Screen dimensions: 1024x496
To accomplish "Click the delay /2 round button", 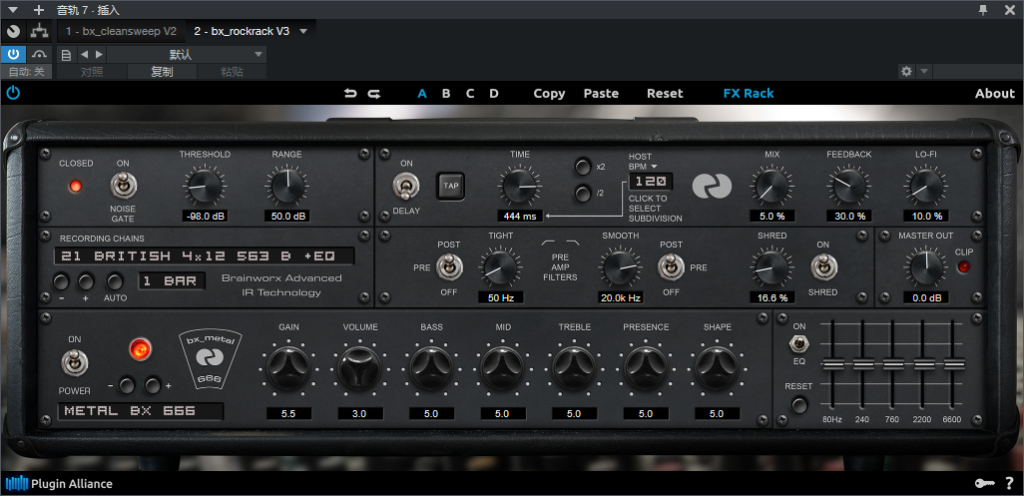I will [x=583, y=194].
